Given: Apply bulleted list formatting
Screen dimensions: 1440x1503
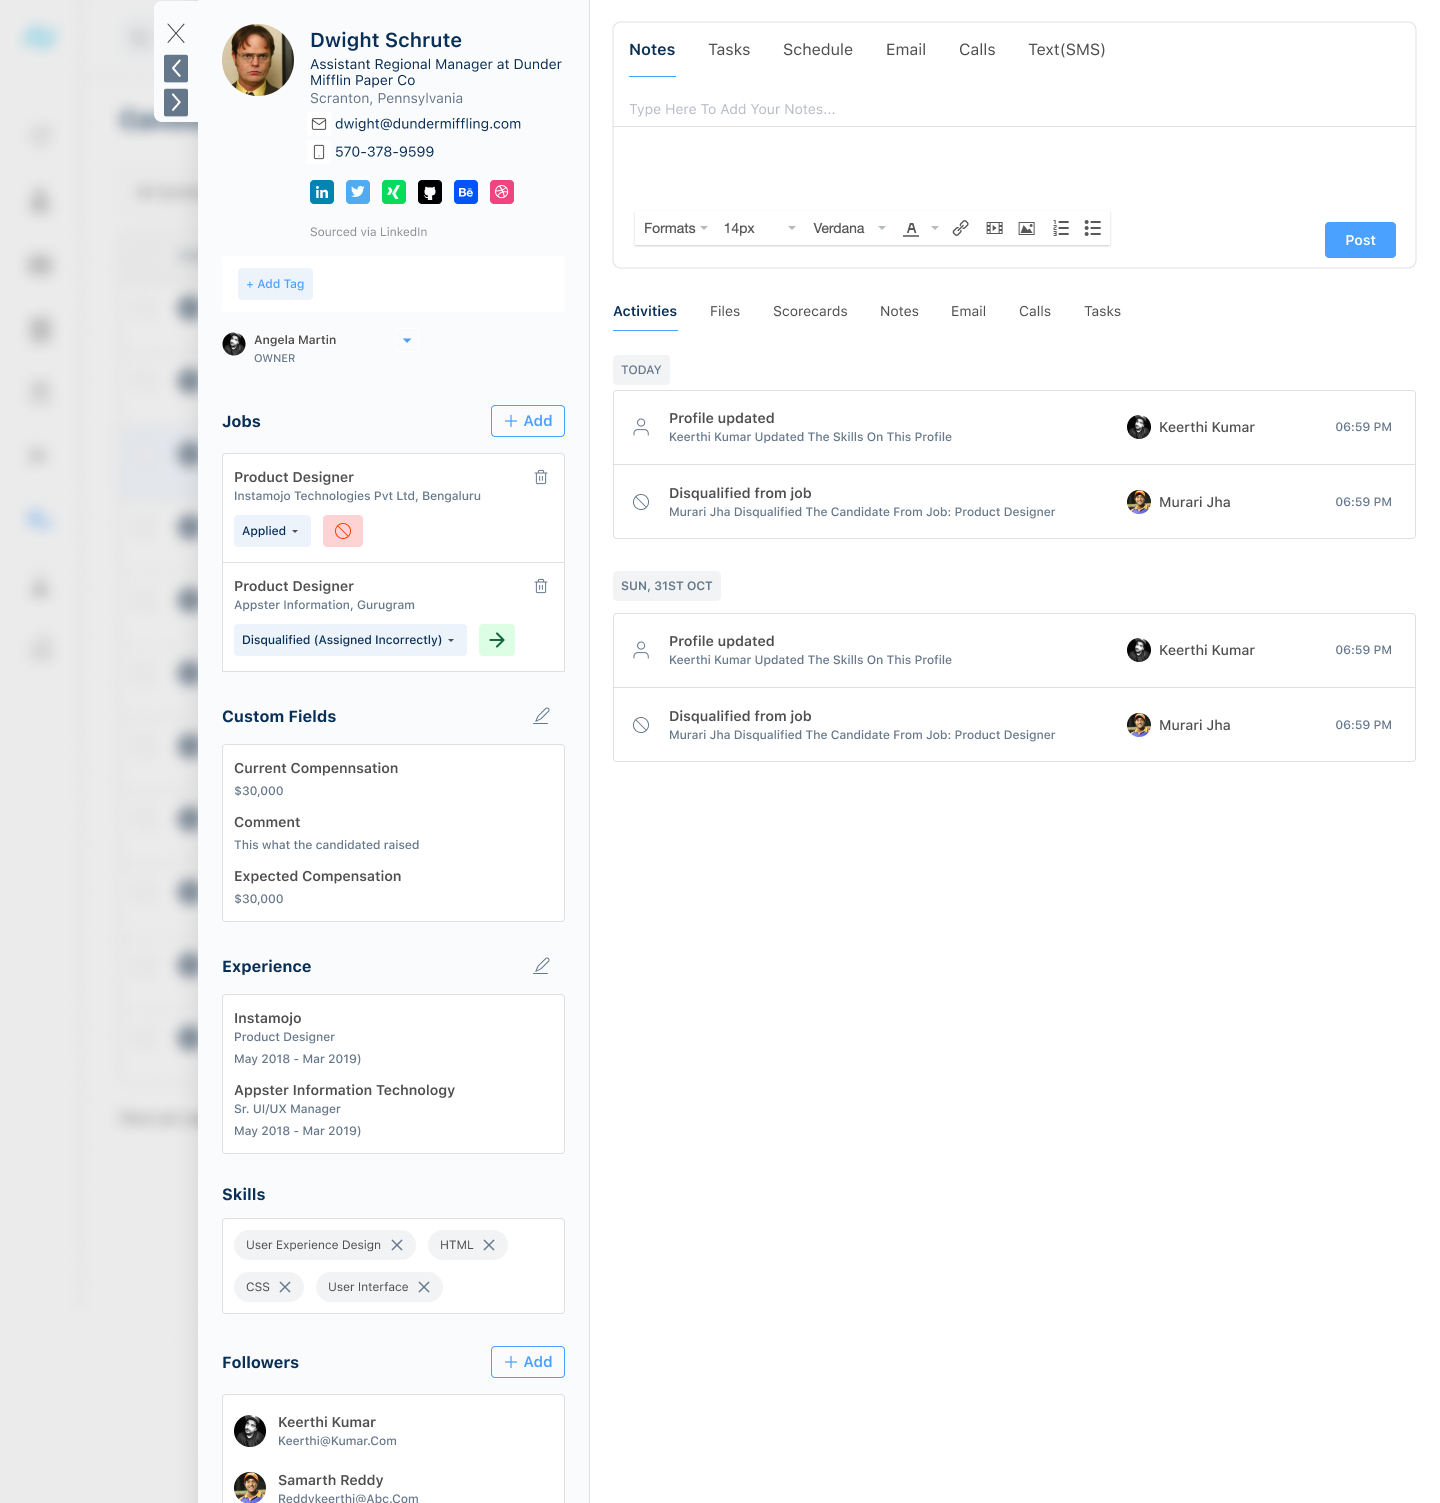Looking at the screenshot, I should coord(1093,228).
